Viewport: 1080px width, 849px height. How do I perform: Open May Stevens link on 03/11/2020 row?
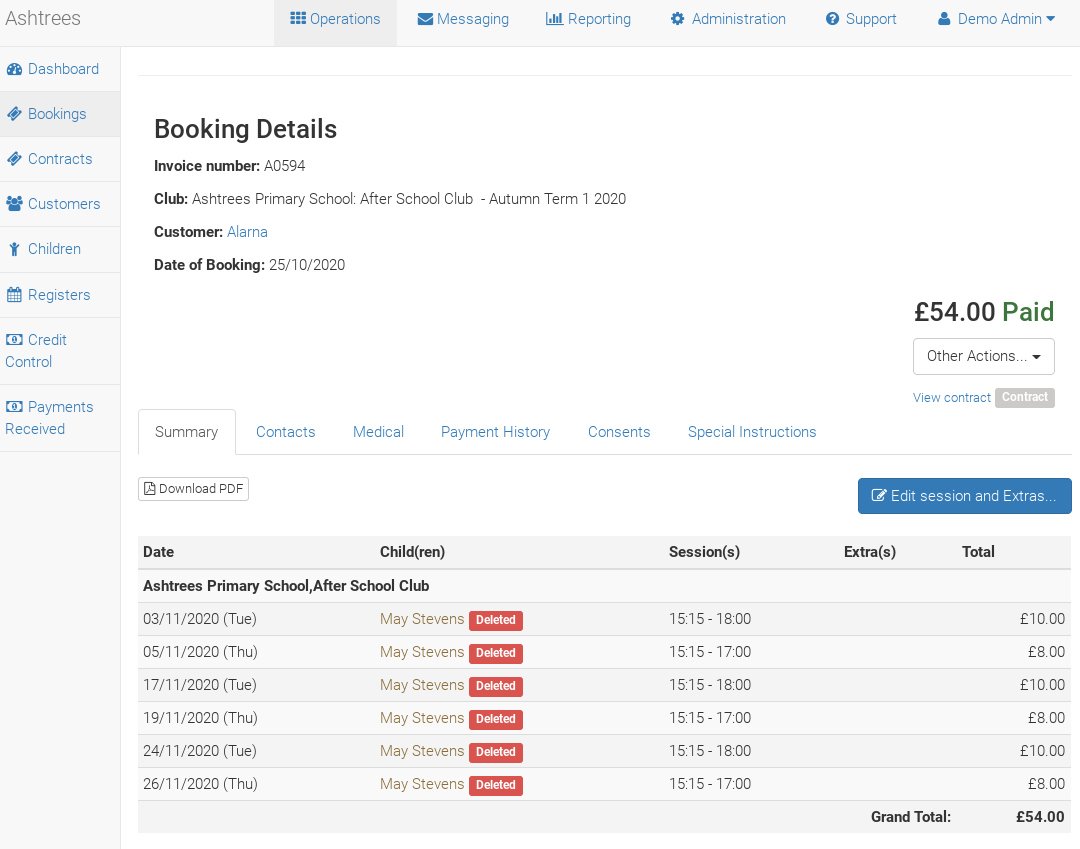[x=422, y=619]
